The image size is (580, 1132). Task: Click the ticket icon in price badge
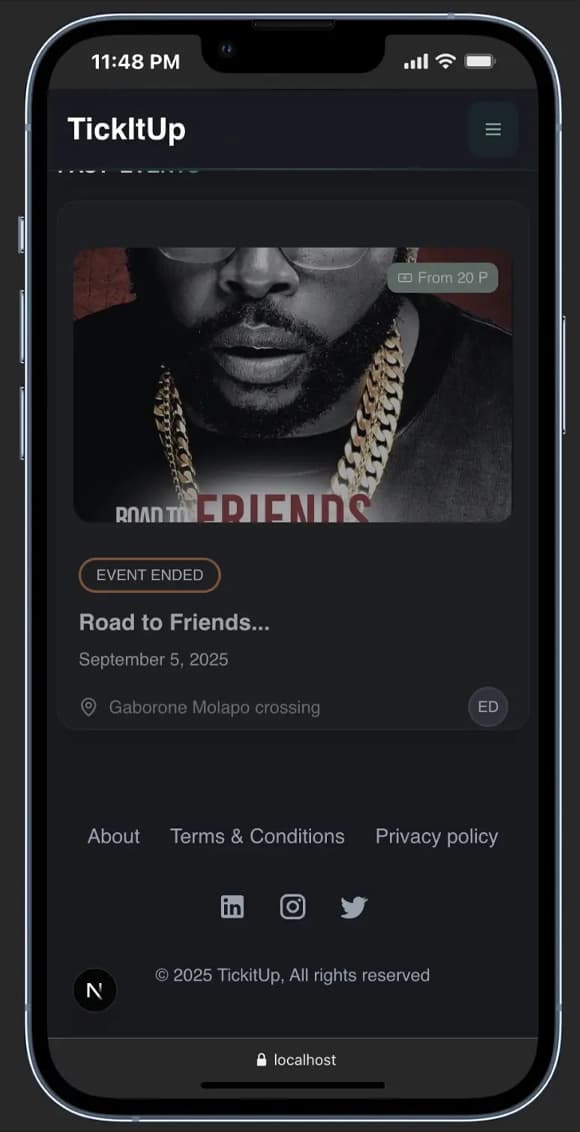[405, 277]
